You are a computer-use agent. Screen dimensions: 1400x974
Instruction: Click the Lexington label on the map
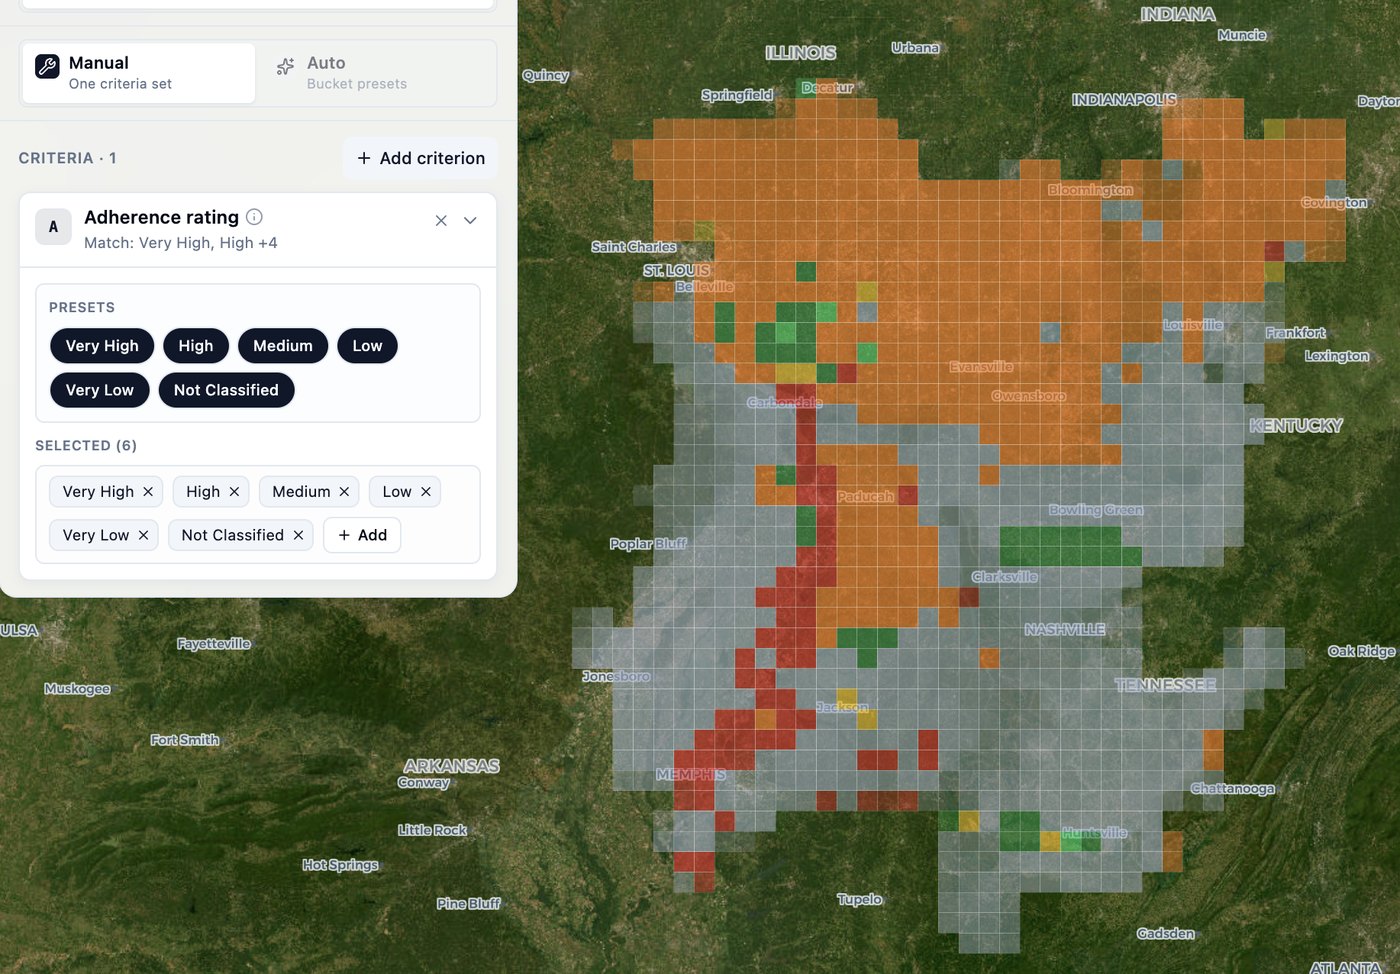[x=1337, y=355]
